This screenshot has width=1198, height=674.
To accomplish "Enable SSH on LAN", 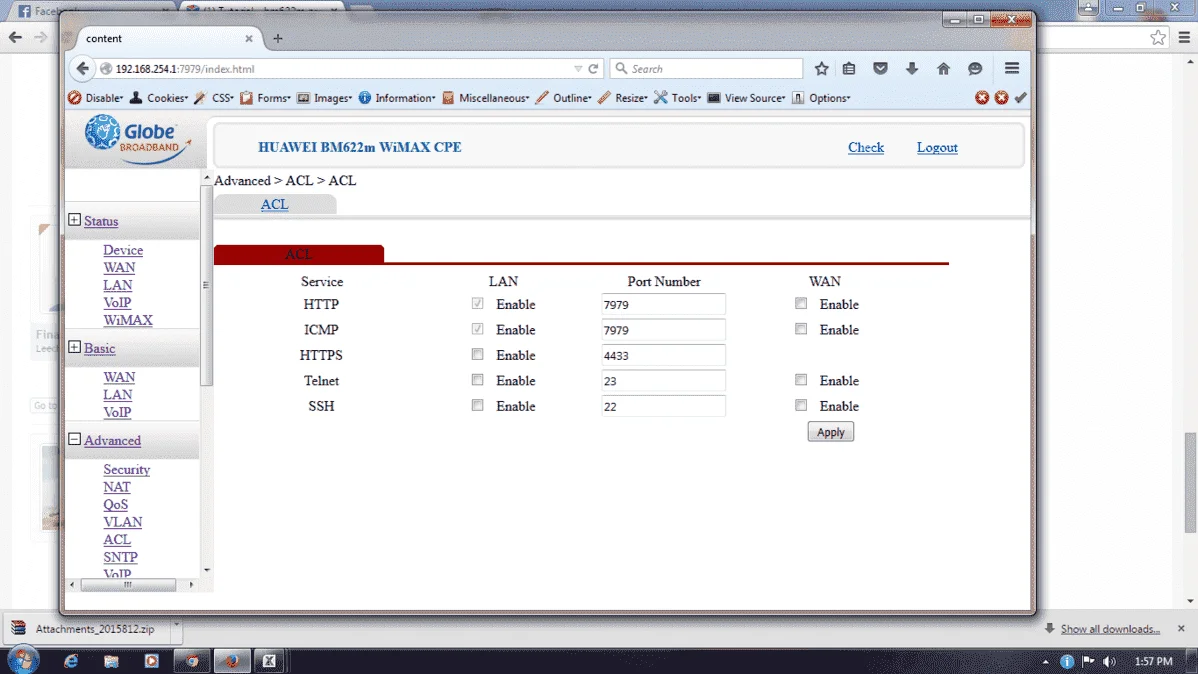I will pos(478,405).
